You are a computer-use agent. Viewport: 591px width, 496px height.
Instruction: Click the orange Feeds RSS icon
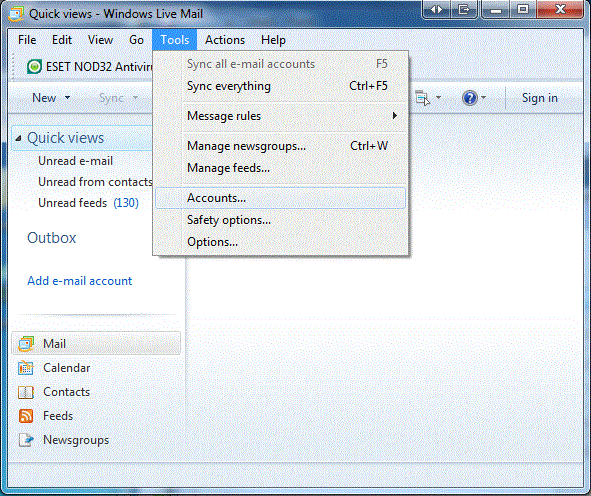[x=26, y=416]
